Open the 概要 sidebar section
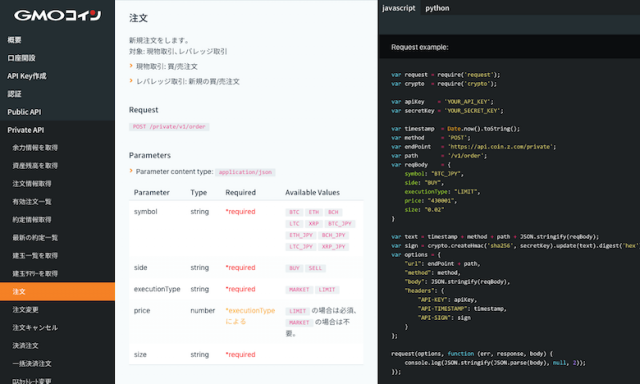The width and height of the screenshot is (640, 384). pos(14,40)
